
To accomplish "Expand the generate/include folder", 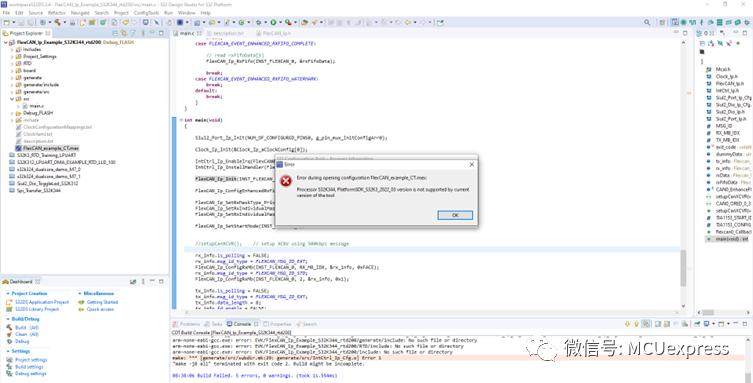I will click(12, 84).
